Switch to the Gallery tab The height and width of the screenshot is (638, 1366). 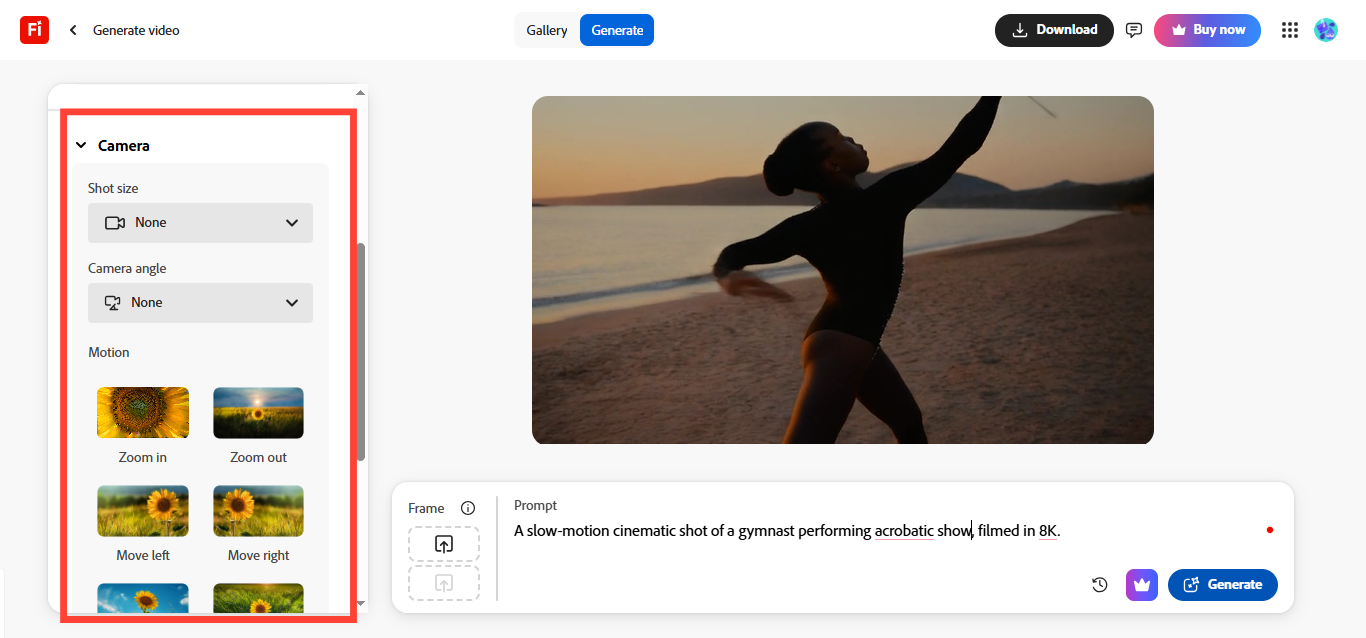point(547,30)
